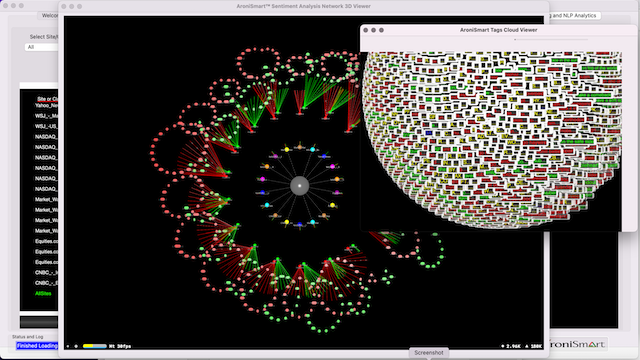Click the node count 2.96K indicator
Screen dimensions: 640x360
511,346
